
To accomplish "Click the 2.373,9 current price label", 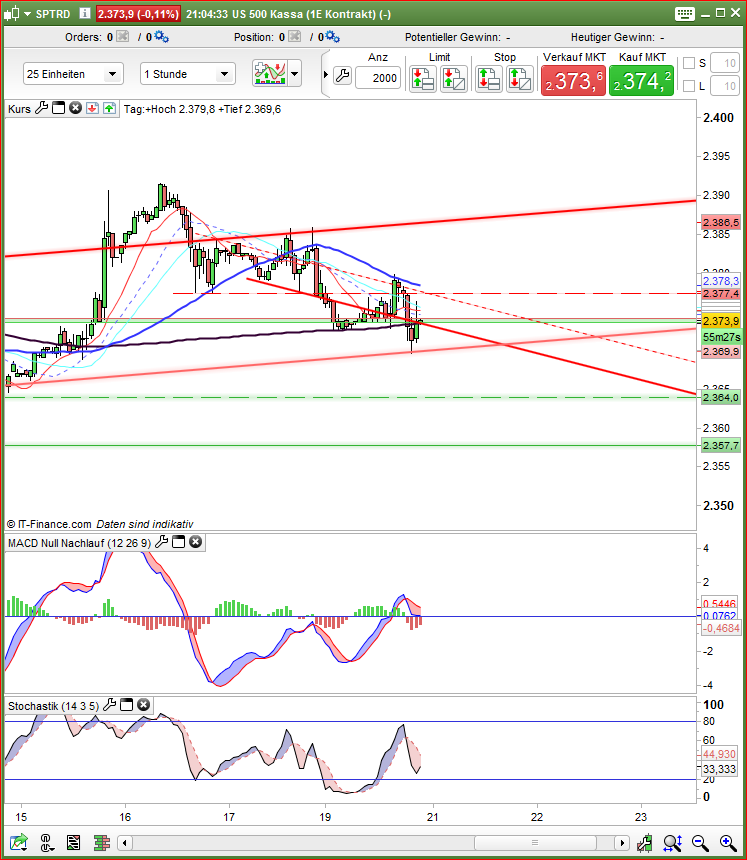I will (721, 321).
